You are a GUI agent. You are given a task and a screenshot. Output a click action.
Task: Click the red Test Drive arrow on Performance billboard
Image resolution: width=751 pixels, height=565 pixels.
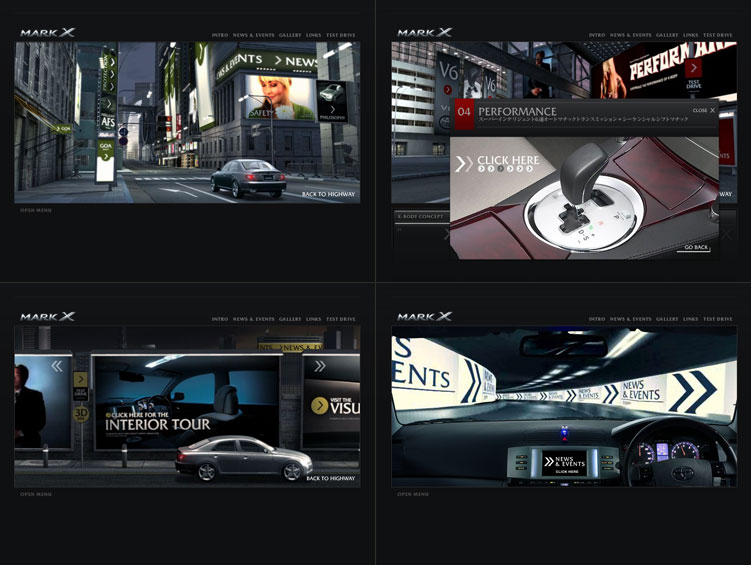click(693, 68)
